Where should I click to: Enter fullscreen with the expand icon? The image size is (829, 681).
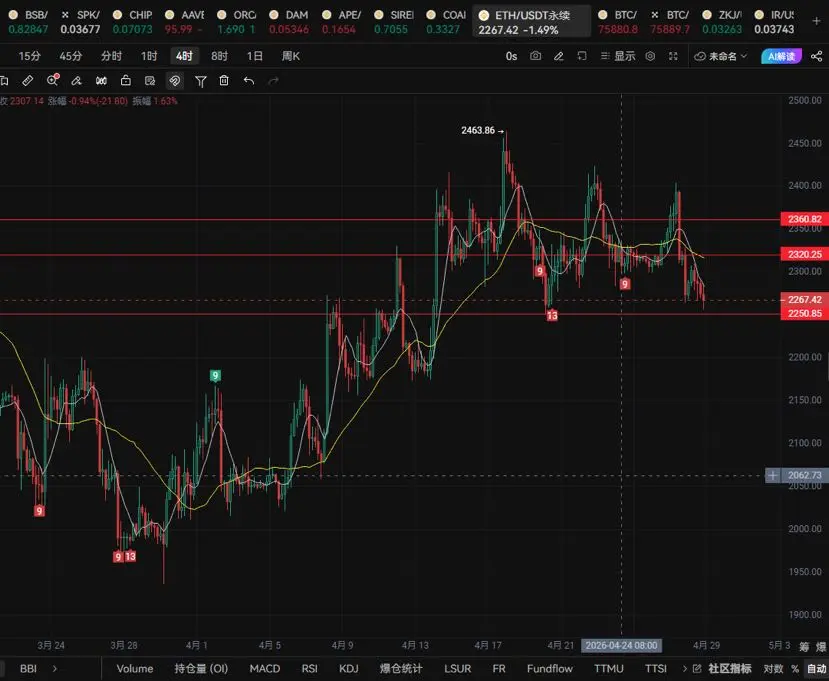click(x=673, y=56)
